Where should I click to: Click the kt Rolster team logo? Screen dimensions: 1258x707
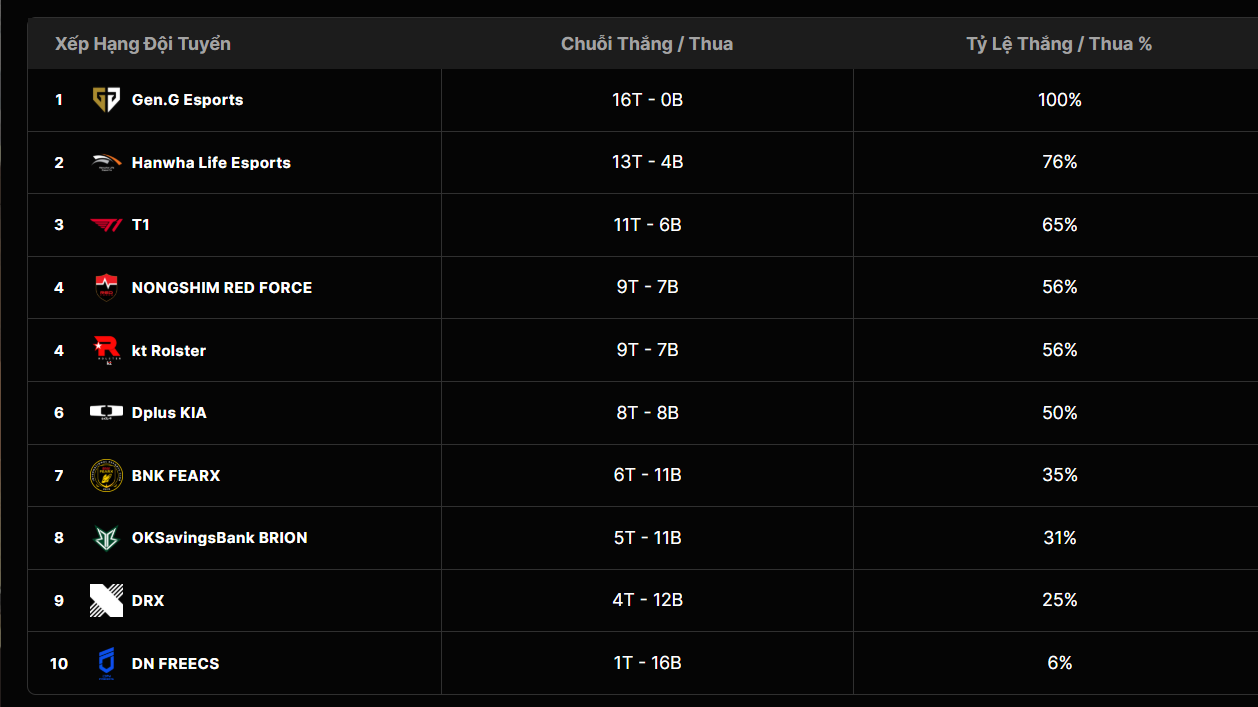(x=106, y=350)
